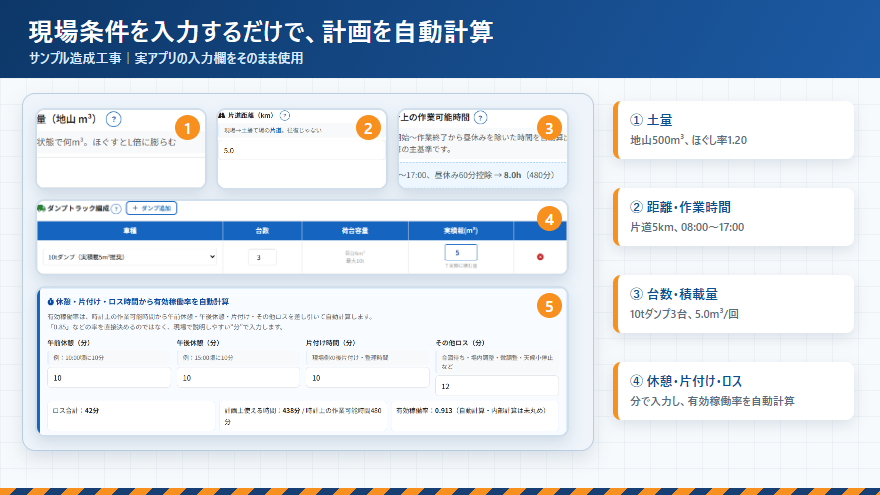Click the ② 距離・作業時間 summary card
Image resolution: width=880 pixels, height=495 pixels.
coord(734,217)
